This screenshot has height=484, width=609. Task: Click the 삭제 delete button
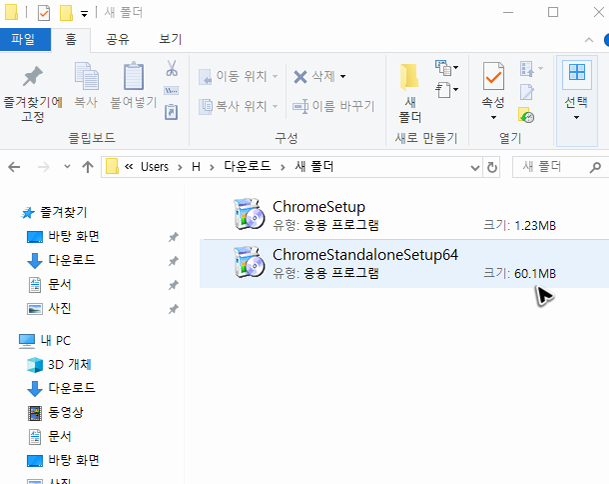(x=314, y=76)
